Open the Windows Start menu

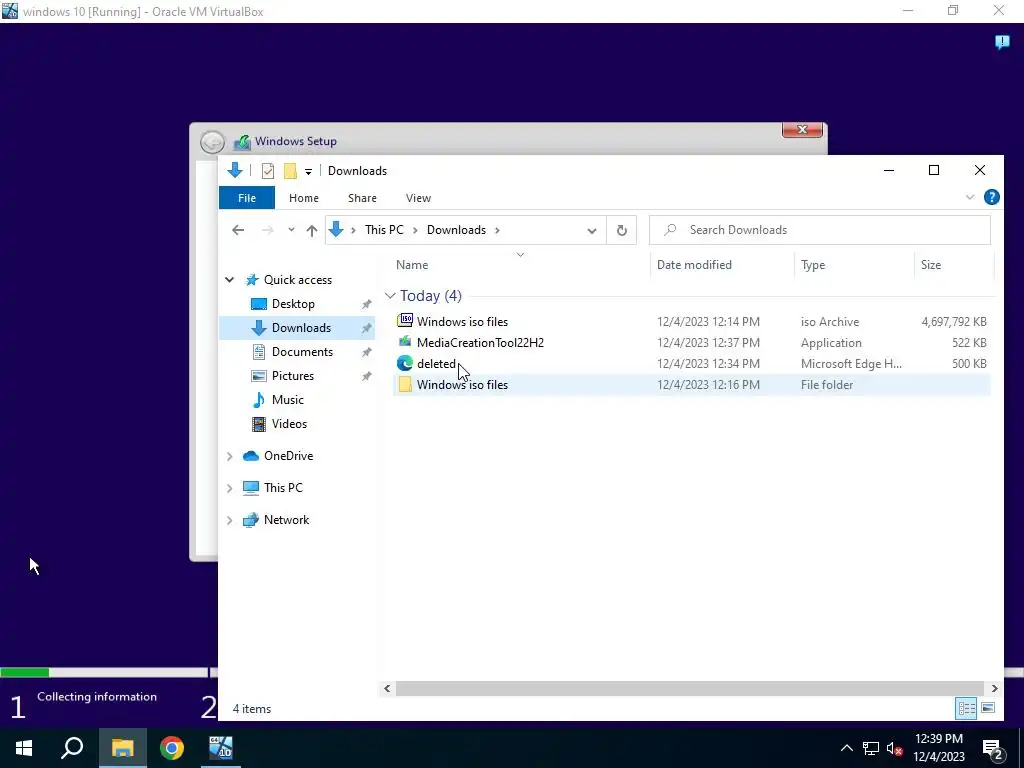pyautogui.click(x=24, y=748)
